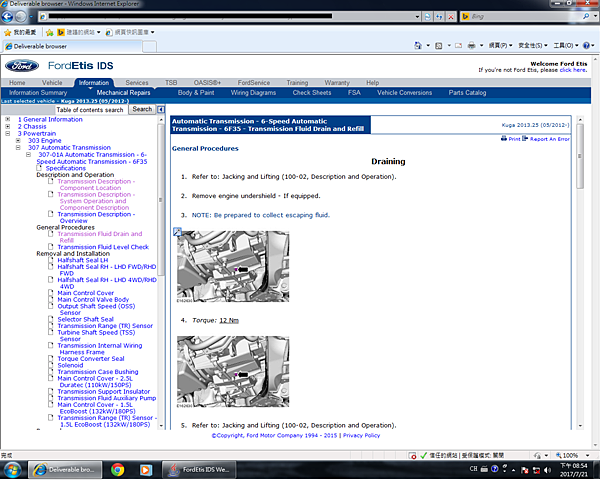Click the favorites star icon
Viewport: 600px width, 480px height.
[x=7, y=33]
